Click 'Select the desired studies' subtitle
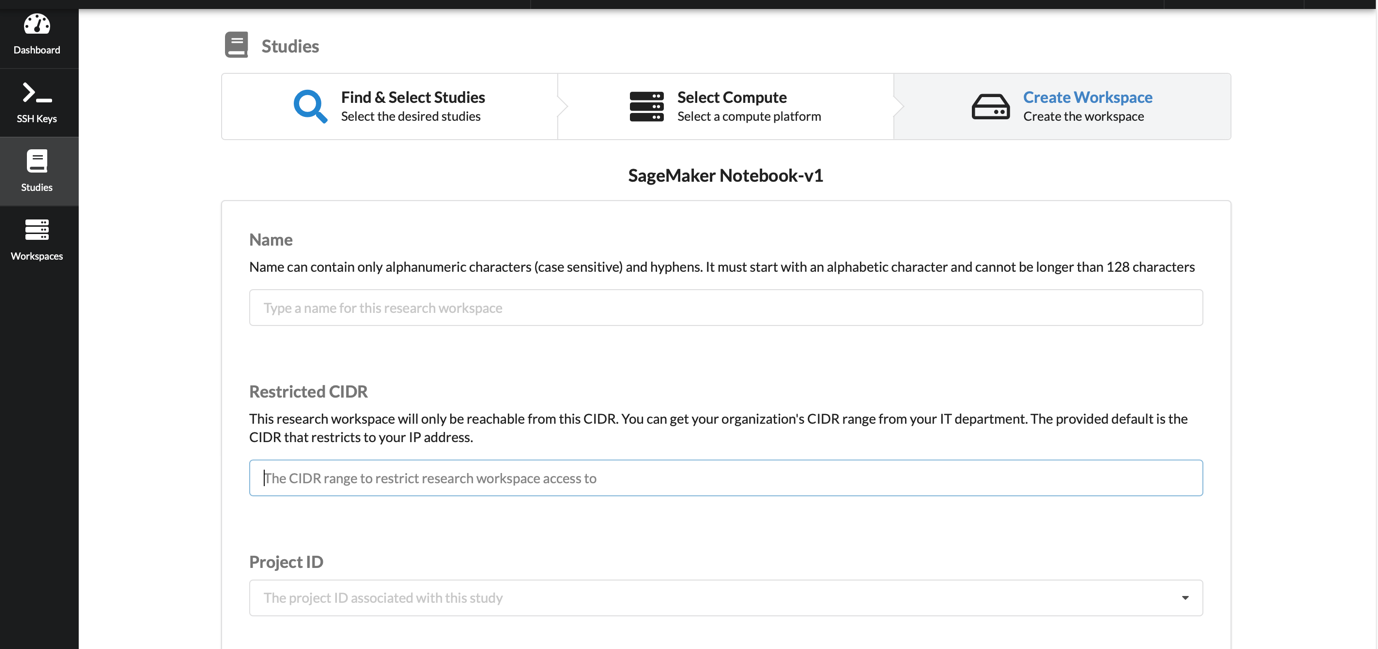This screenshot has height=649, width=1378. 411,117
